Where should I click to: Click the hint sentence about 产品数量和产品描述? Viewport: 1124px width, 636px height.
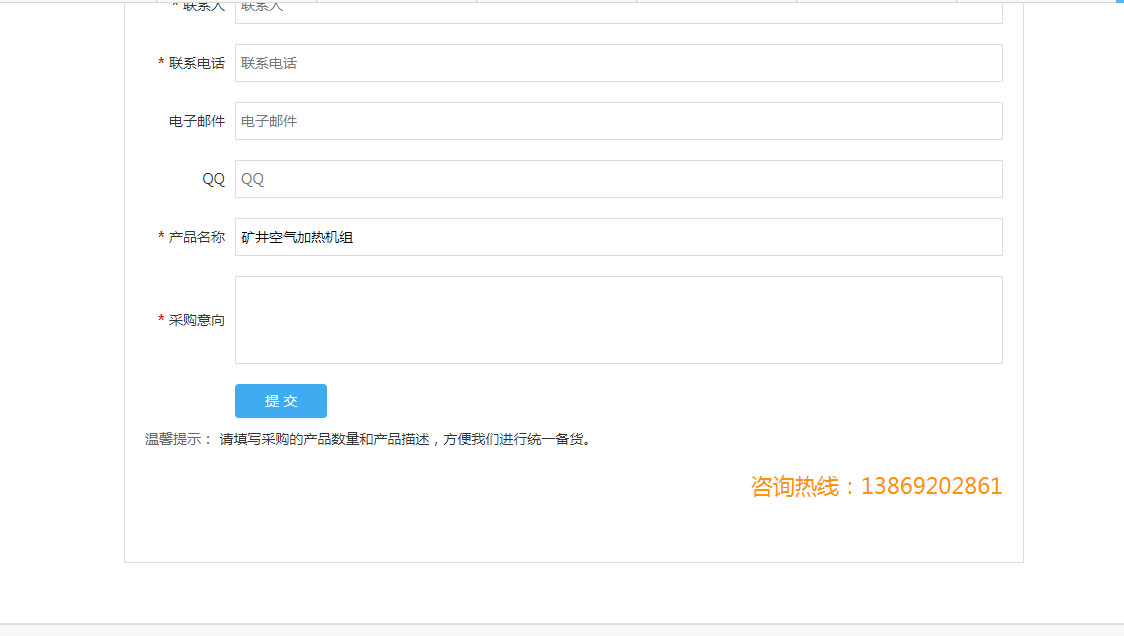(405, 439)
